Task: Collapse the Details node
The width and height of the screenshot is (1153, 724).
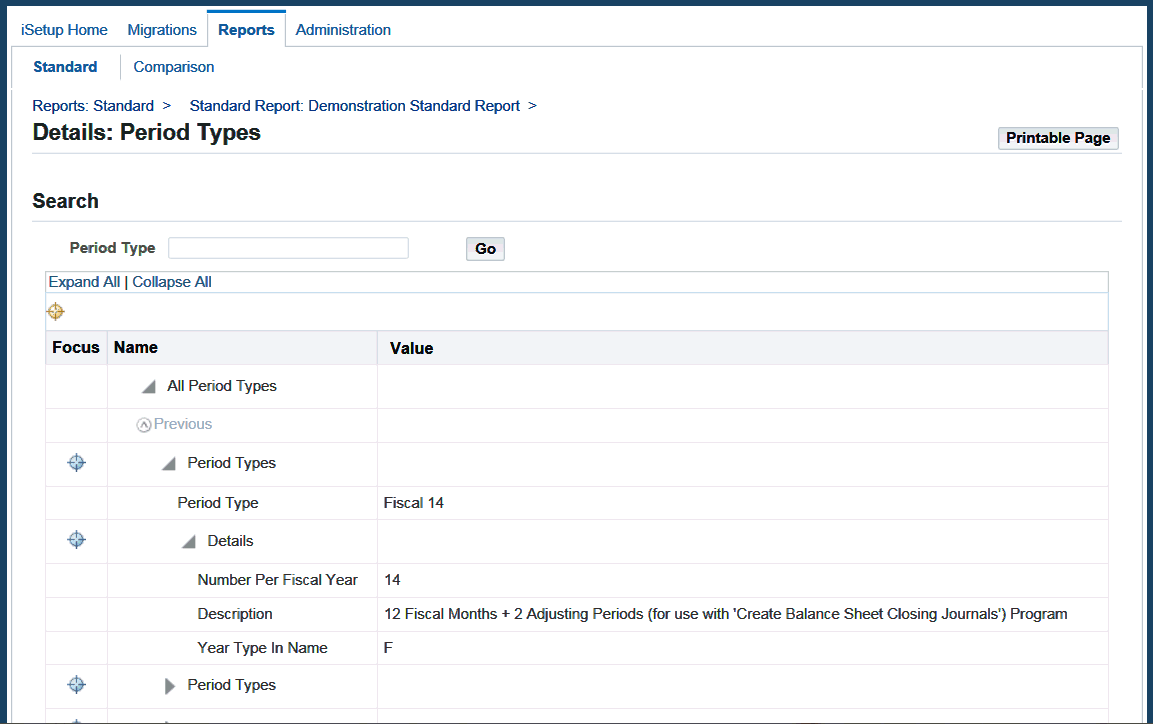Action: 189,542
